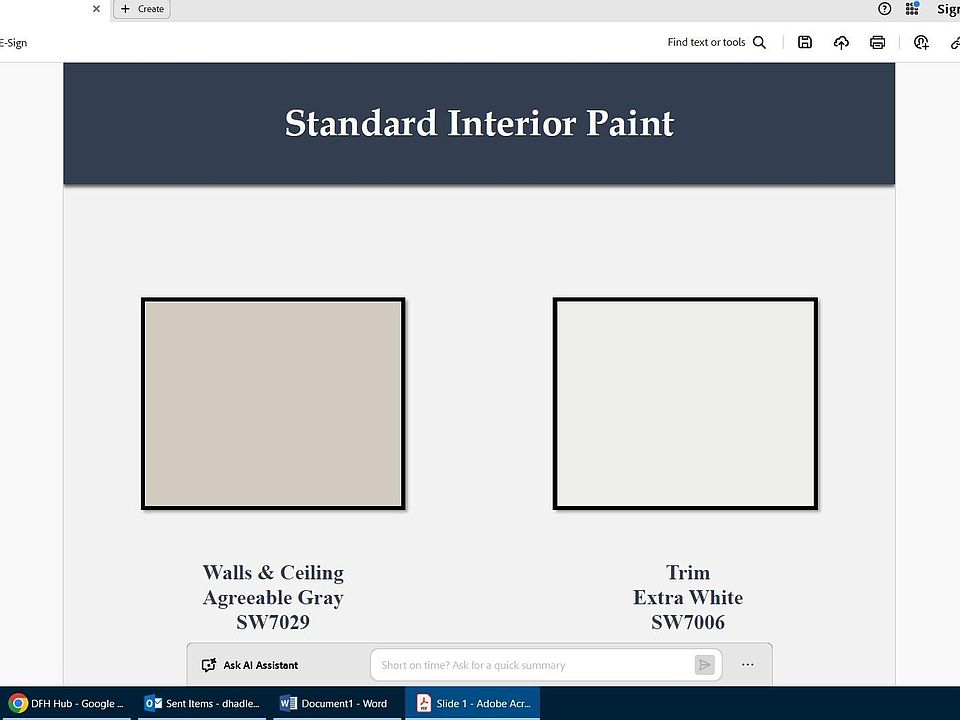Viewport: 960px width, 720px height.
Task: Click the copy link icon
Action: [954, 42]
